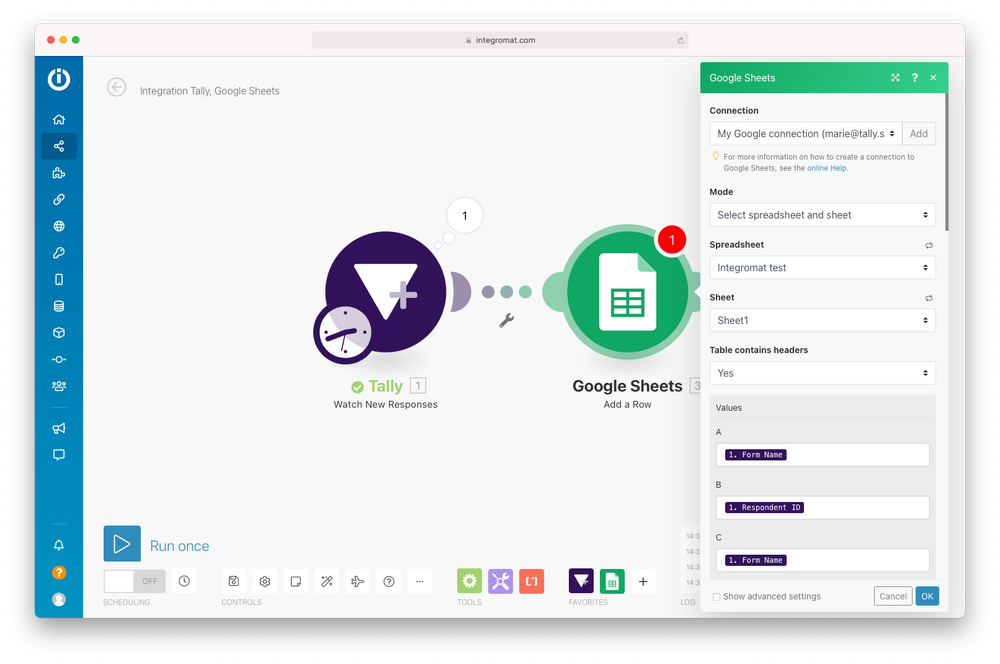Toggle the Sheet map switch icon
This screenshot has height=664, width=1000.
tap(929, 299)
